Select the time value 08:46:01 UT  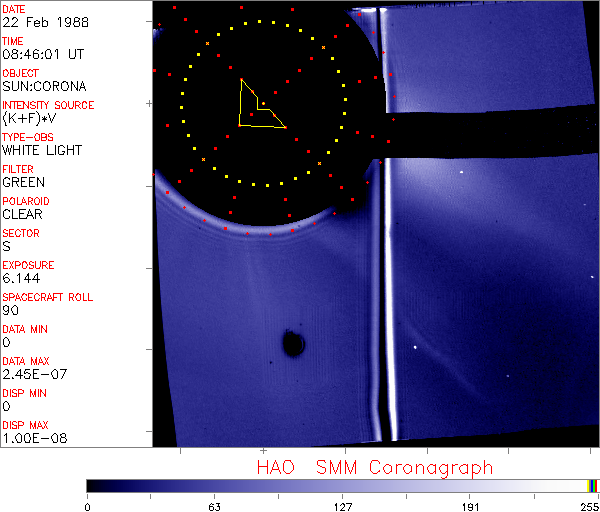point(42,54)
